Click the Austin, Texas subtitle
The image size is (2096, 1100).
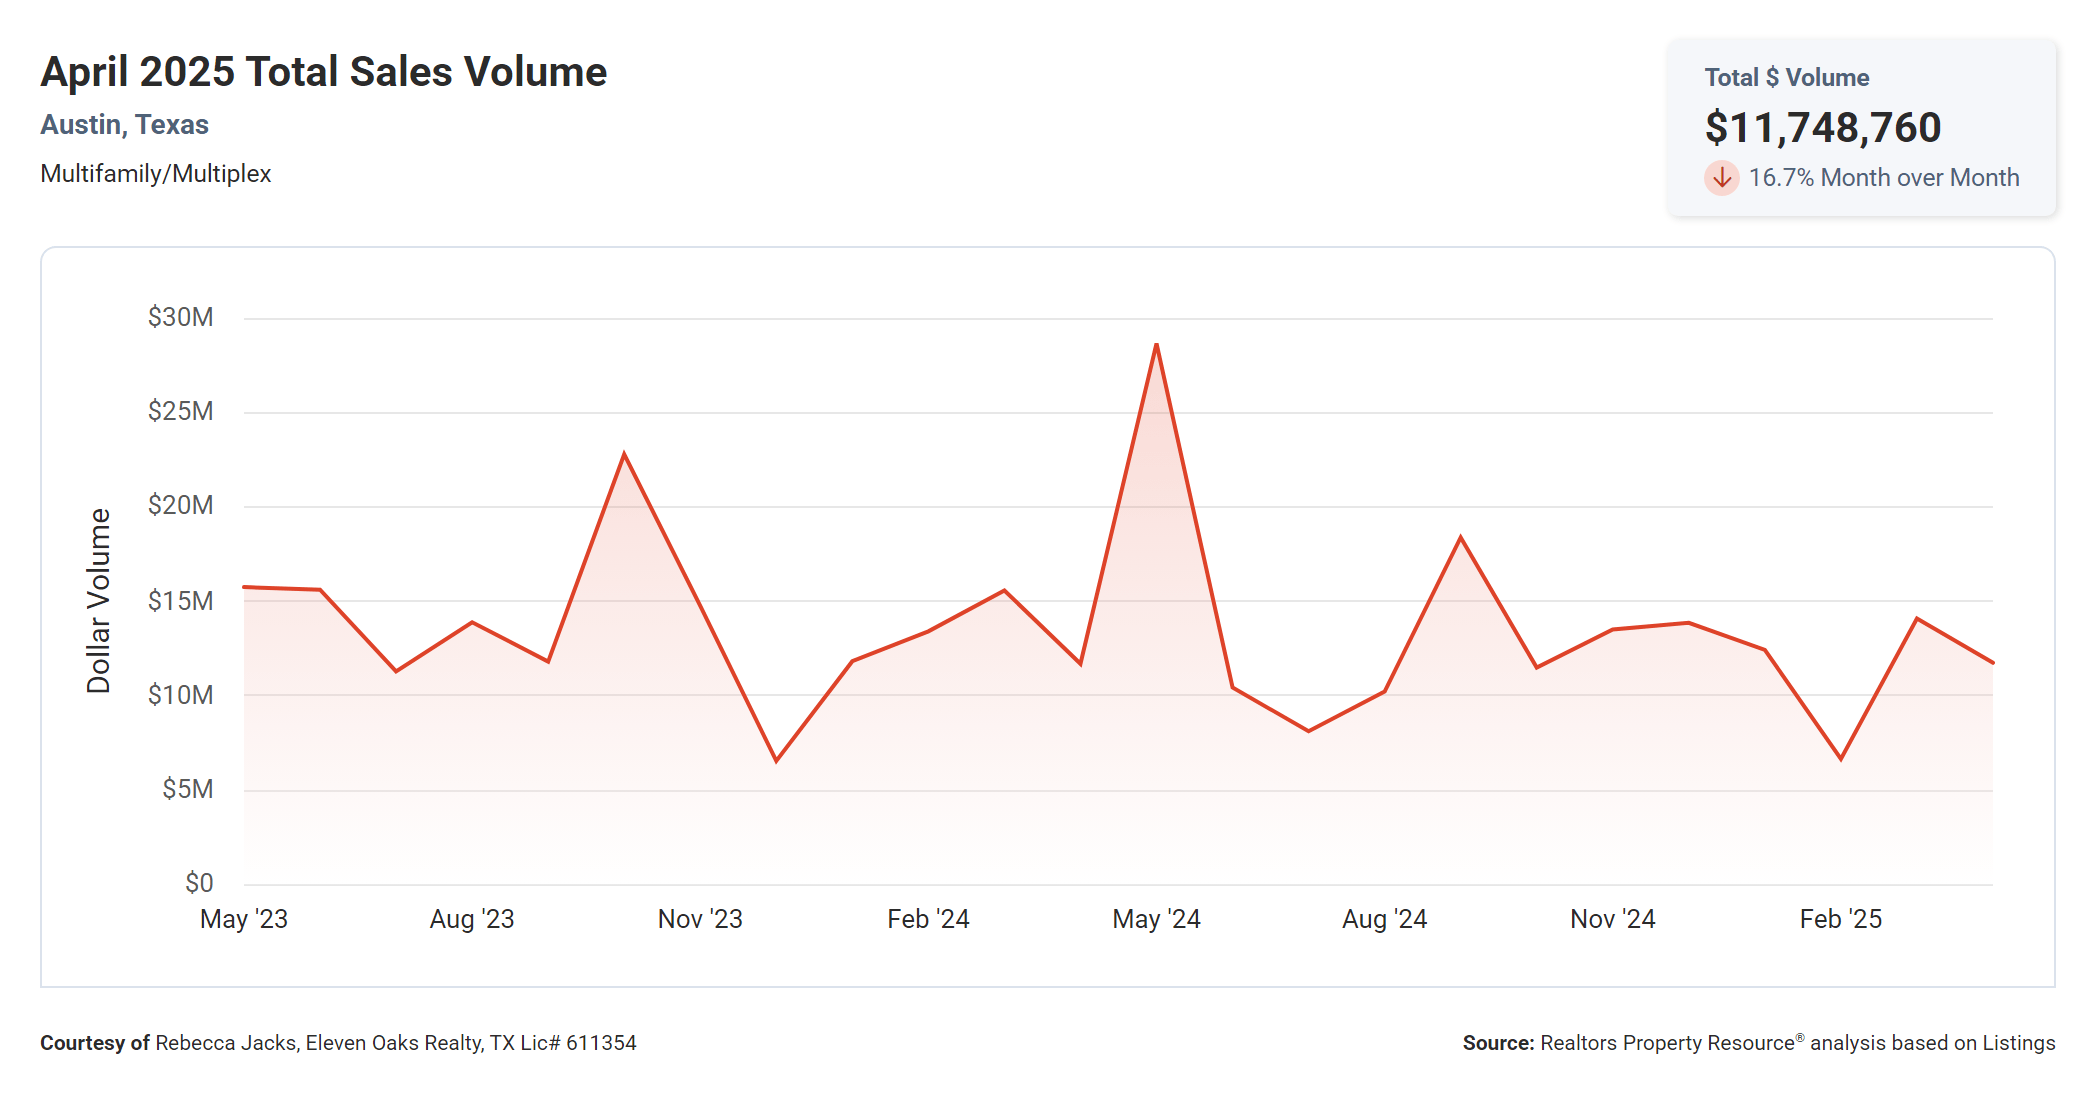click(x=124, y=125)
